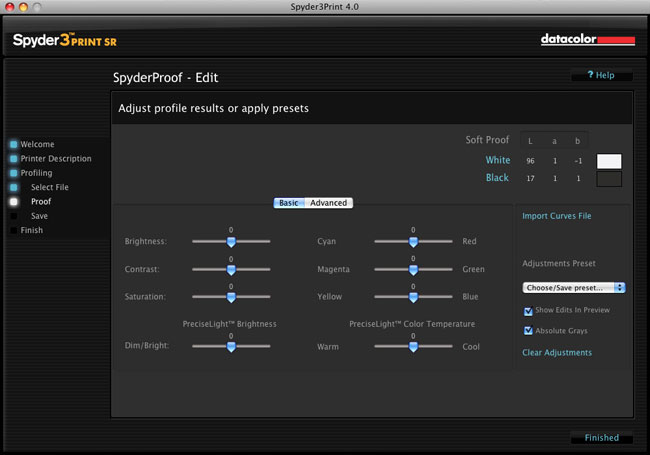This screenshot has width=650, height=455.
Task: Click the Black soft proof color swatch
Action: point(609,179)
